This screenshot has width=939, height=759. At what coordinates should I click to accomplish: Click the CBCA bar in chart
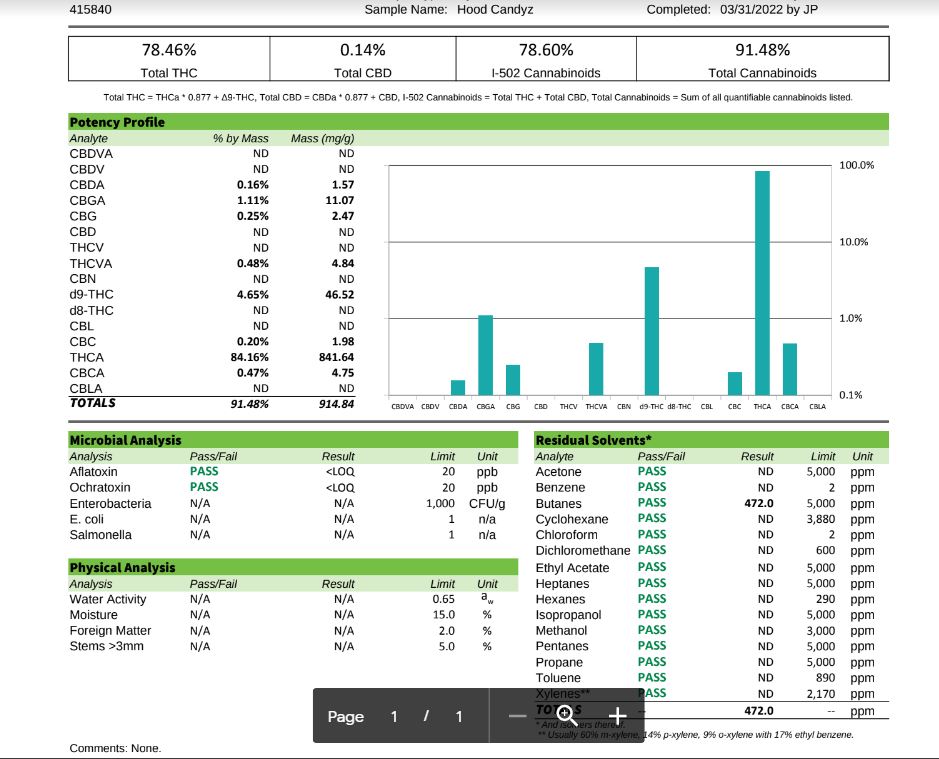790,369
